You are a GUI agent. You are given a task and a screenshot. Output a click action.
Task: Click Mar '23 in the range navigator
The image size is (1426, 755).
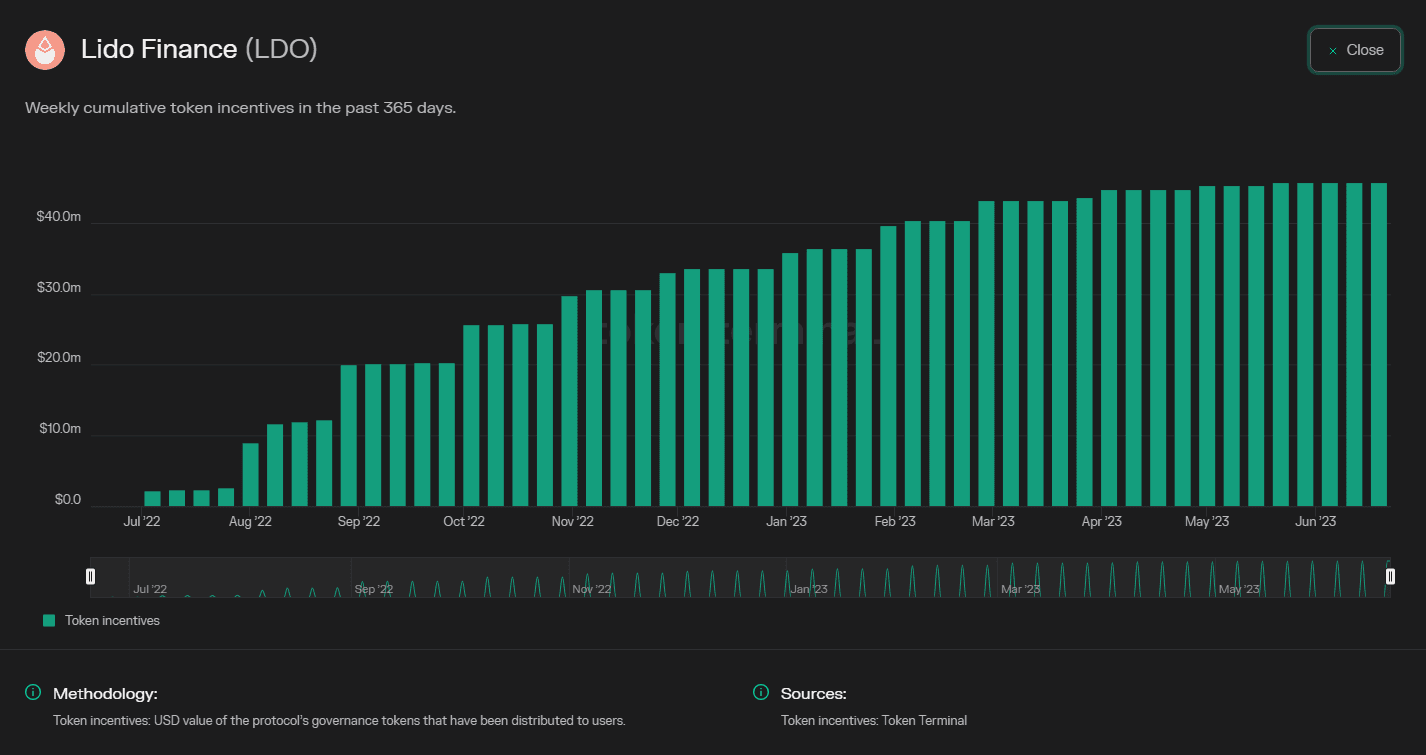coord(1020,589)
